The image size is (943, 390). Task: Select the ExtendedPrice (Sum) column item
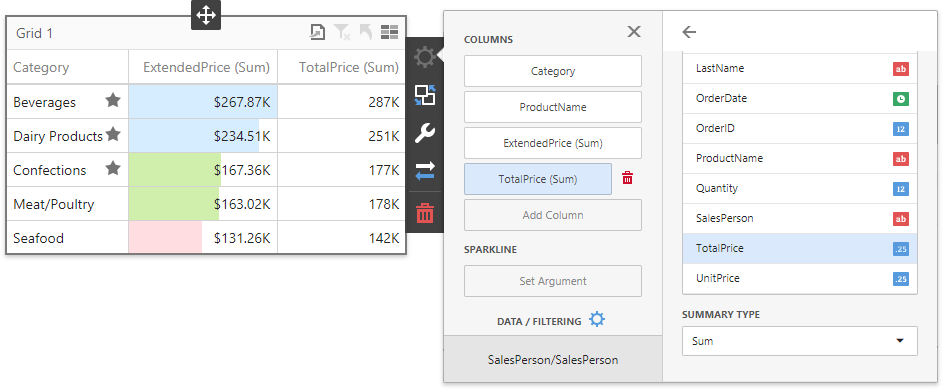pos(553,143)
